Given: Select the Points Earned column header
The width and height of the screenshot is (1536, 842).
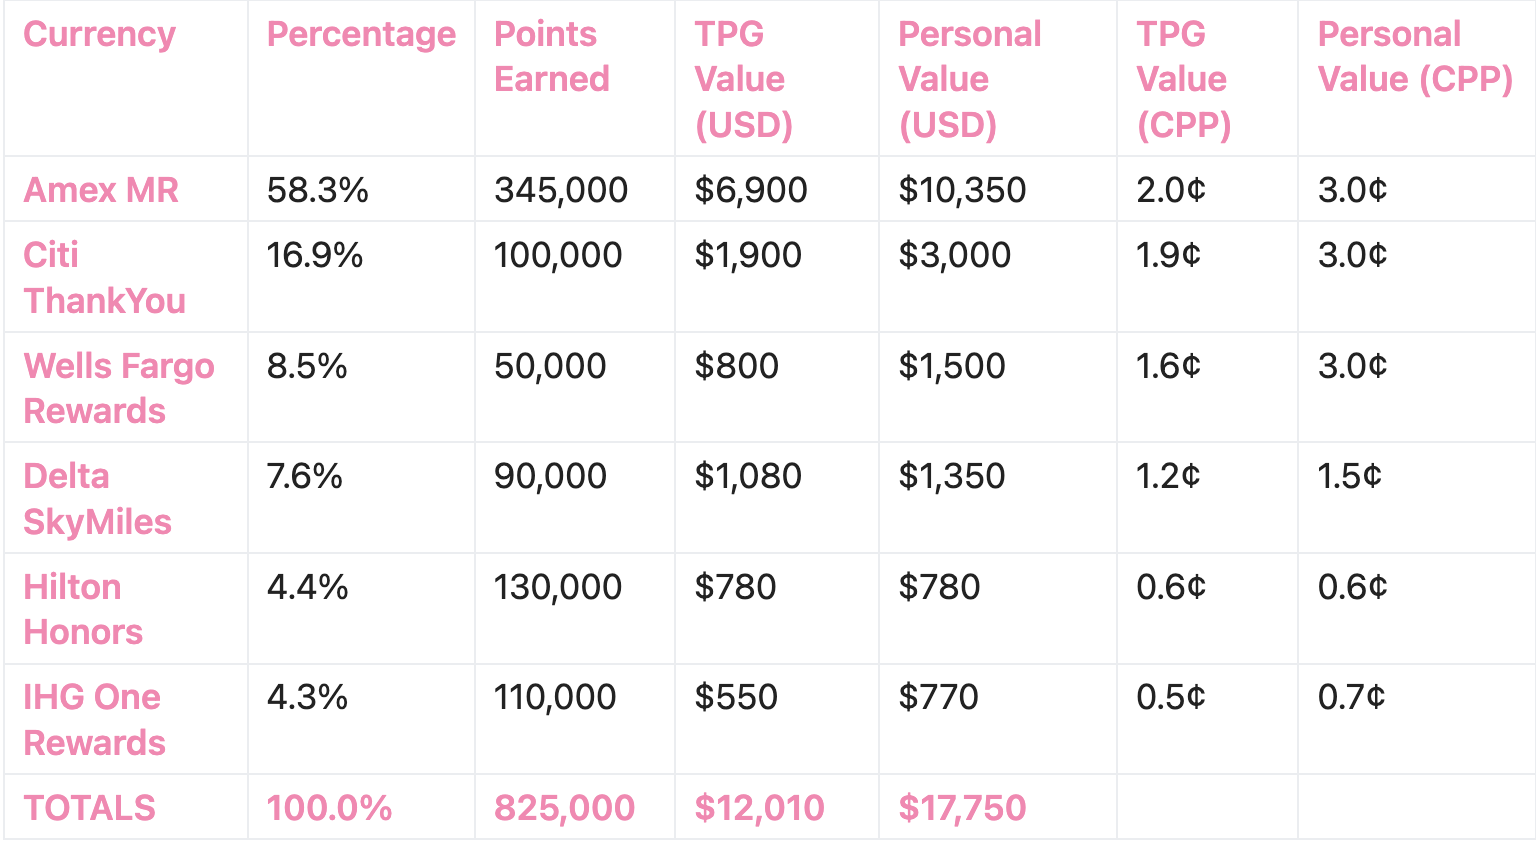Looking at the screenshot, I should point(551,56).
